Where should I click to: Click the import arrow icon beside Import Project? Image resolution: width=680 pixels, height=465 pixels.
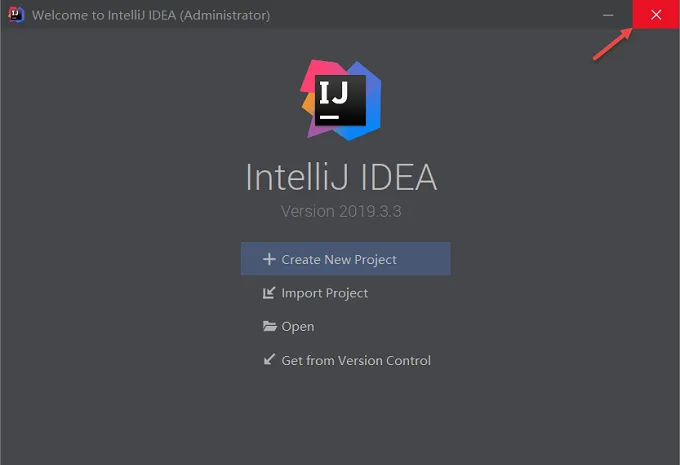click(x=269, y=293)
